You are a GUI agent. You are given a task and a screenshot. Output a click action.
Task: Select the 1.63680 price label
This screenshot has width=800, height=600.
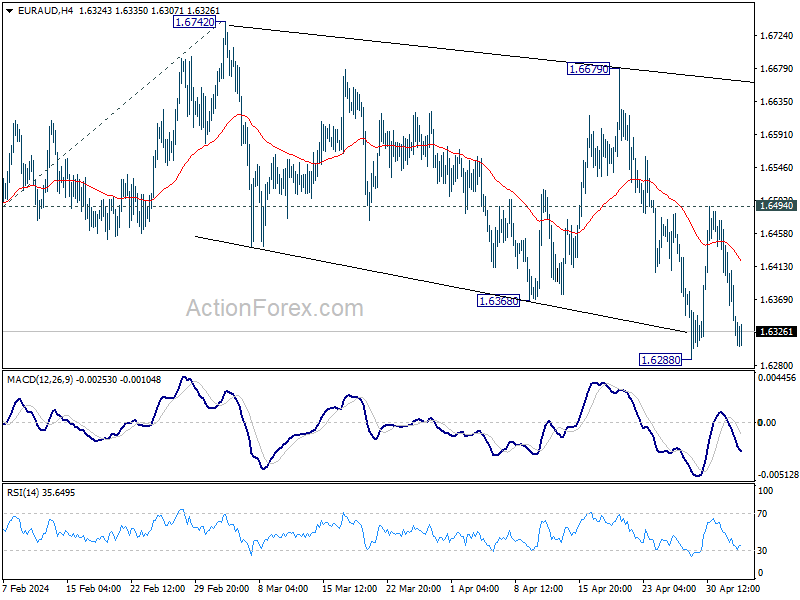498,301
